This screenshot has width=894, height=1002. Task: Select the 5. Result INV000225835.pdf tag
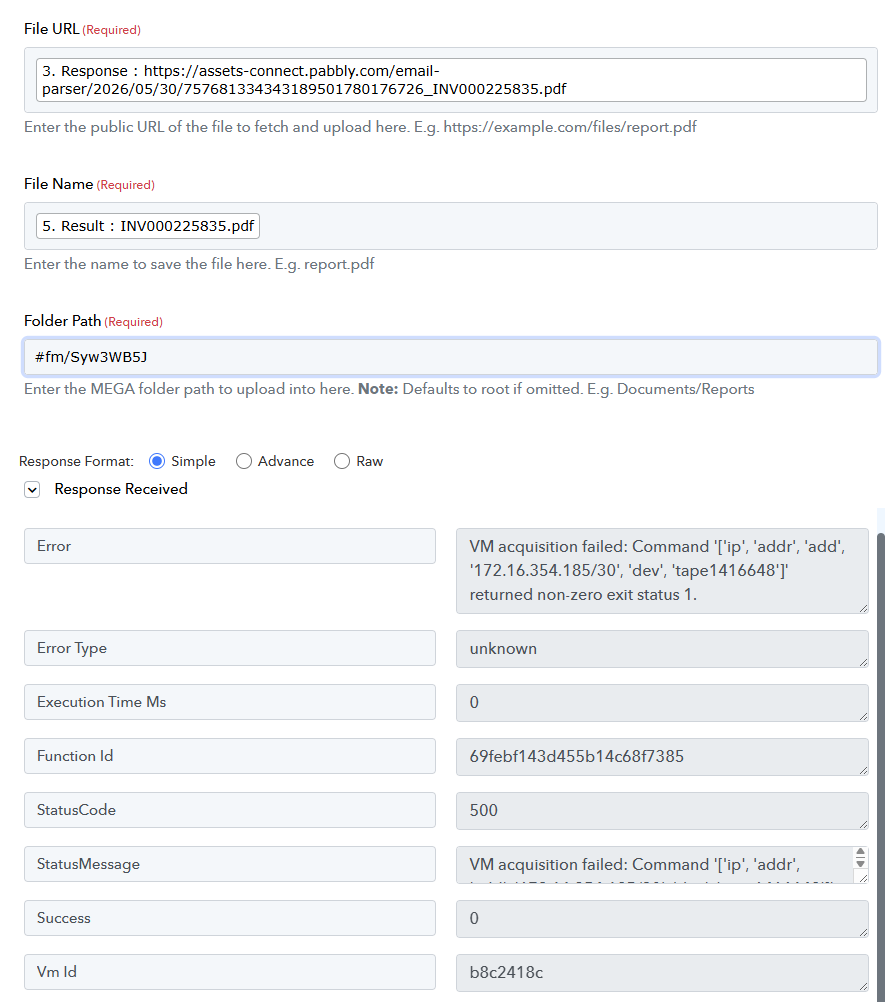click(148, 226)
